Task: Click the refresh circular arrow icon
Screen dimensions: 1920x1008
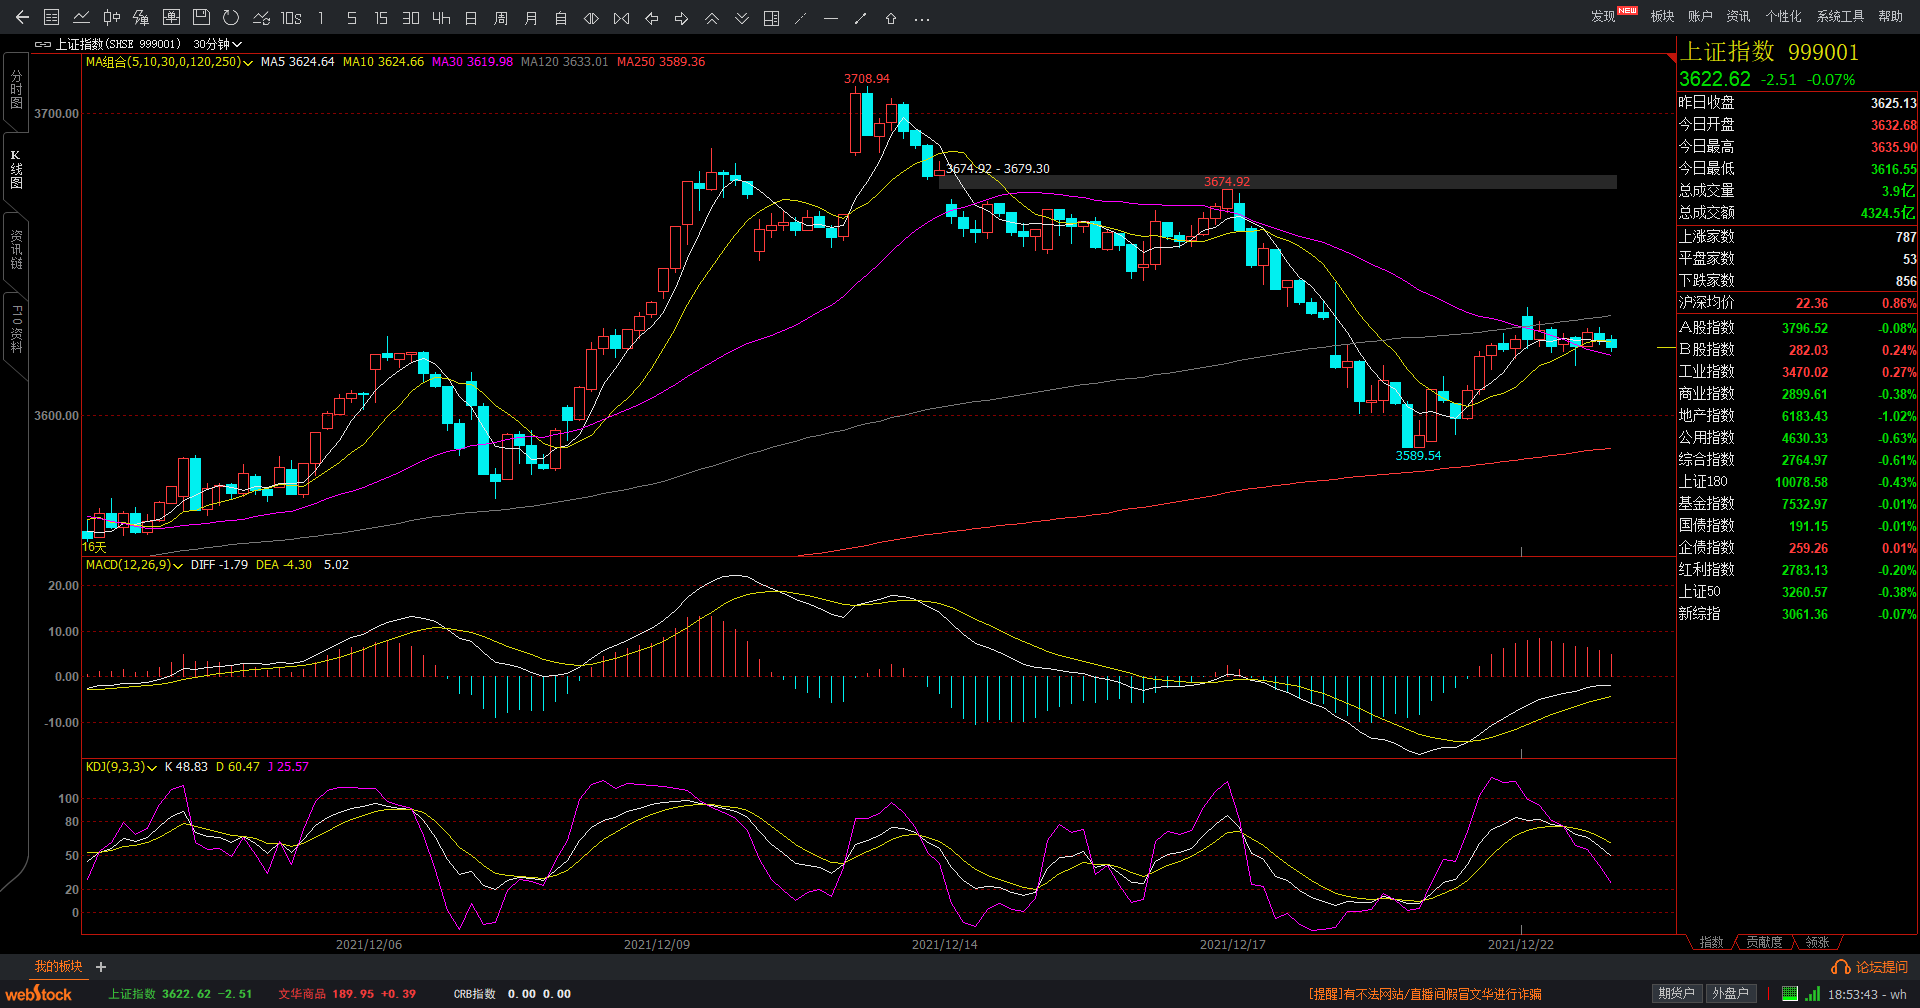Action: [231, 18]
